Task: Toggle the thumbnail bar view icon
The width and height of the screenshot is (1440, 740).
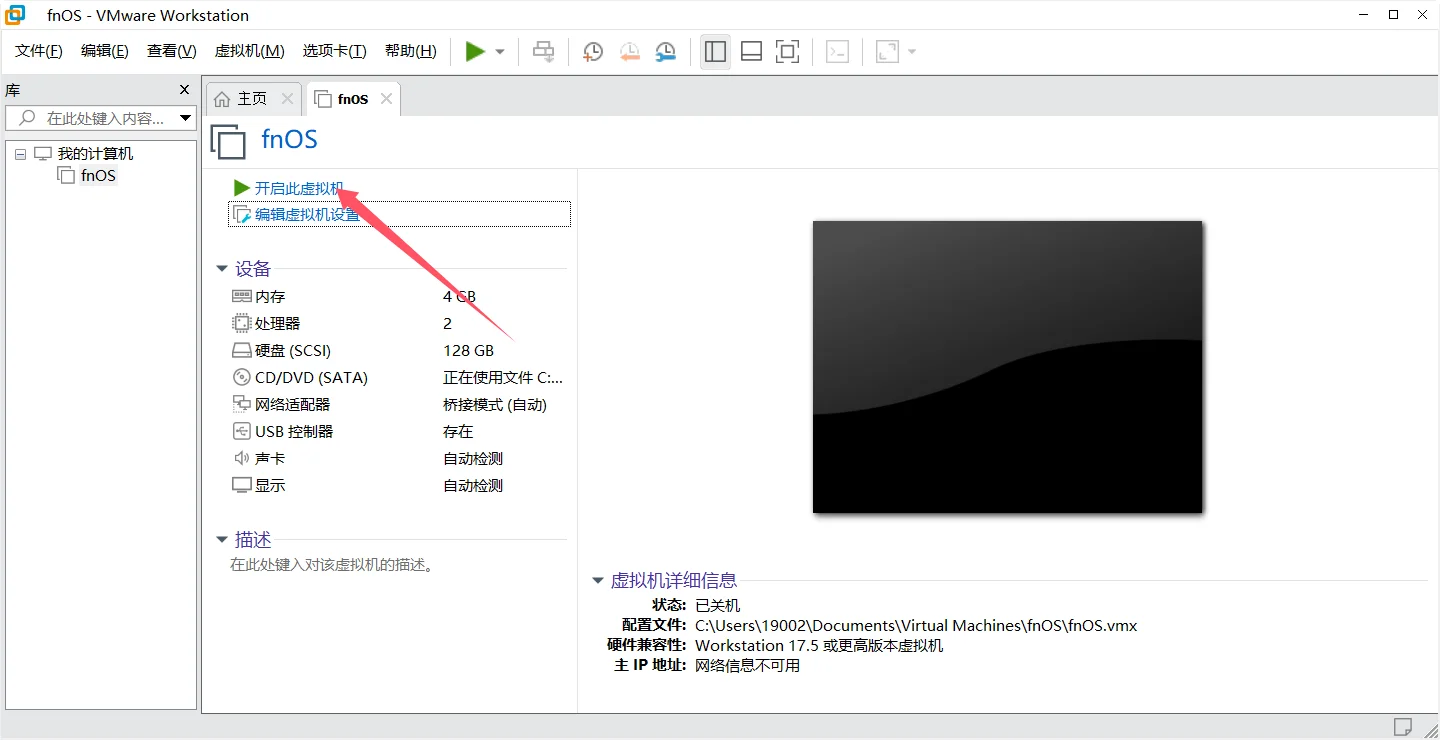Action: [x=751, y=52]
